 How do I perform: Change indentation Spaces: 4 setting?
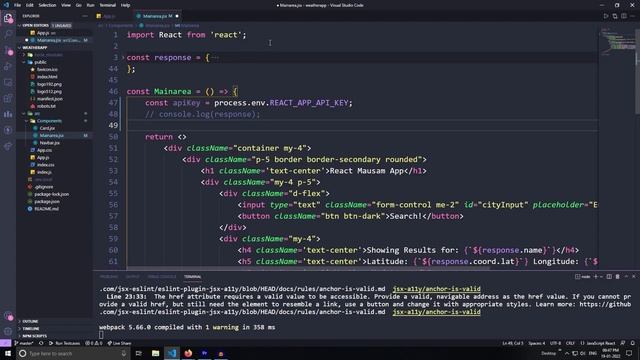tap(536, 343)
